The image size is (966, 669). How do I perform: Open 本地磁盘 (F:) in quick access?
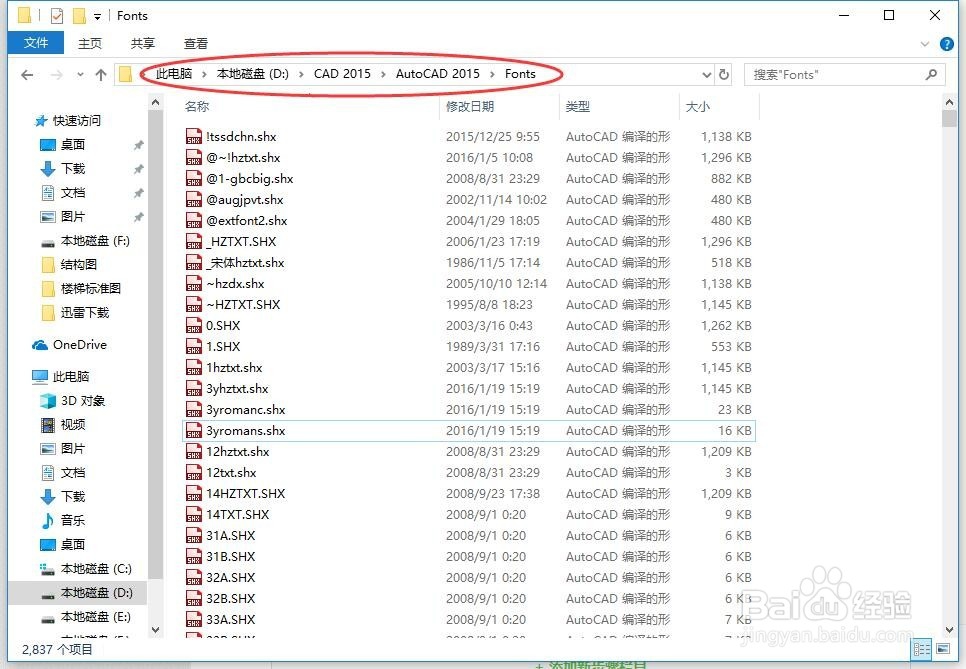pos(95,240)
